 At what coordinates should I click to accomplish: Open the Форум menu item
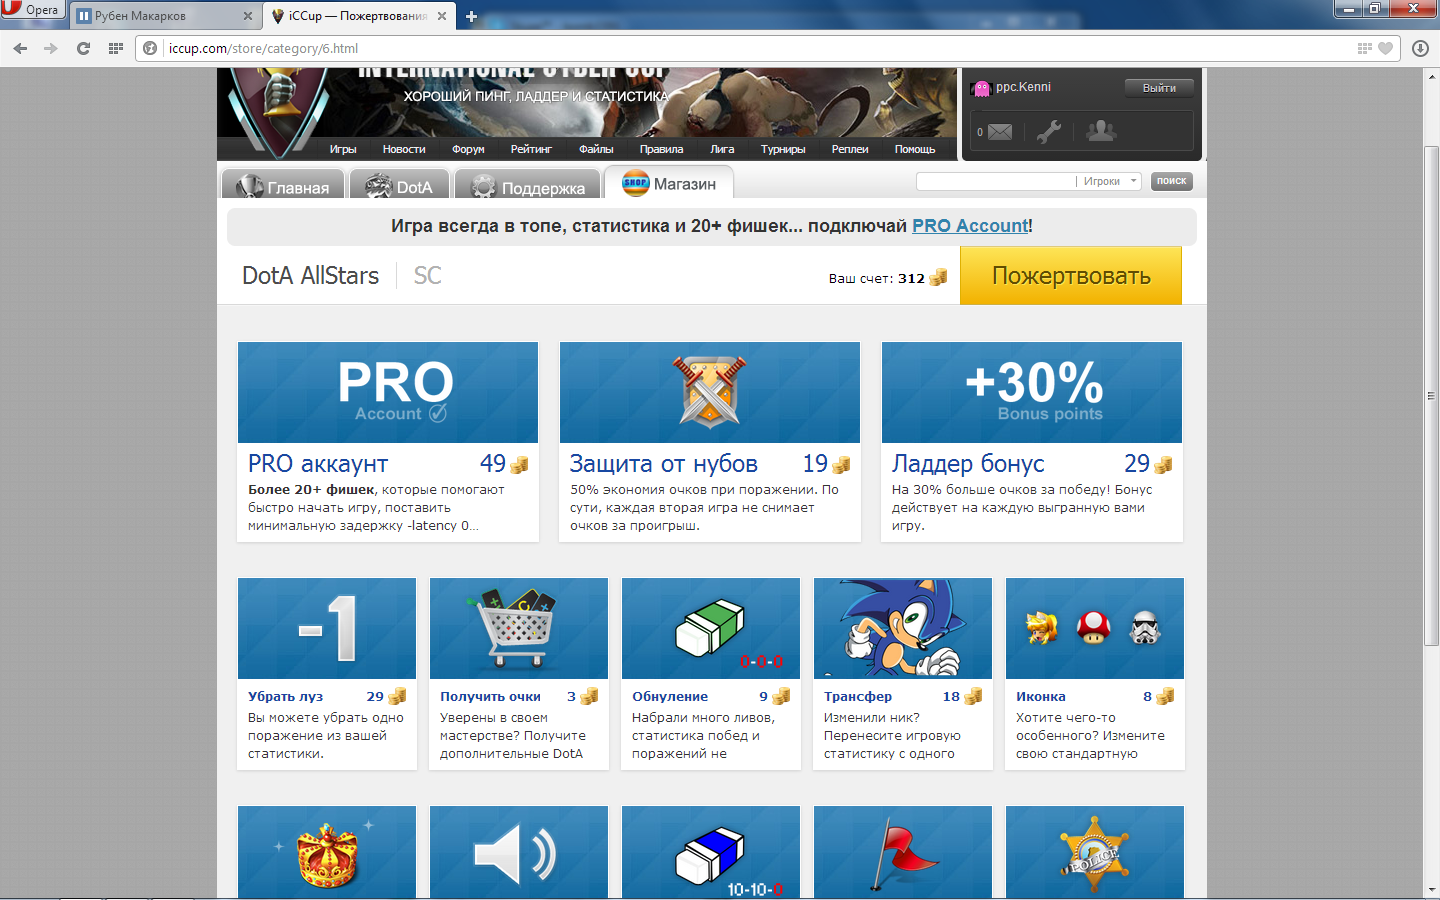468,149
